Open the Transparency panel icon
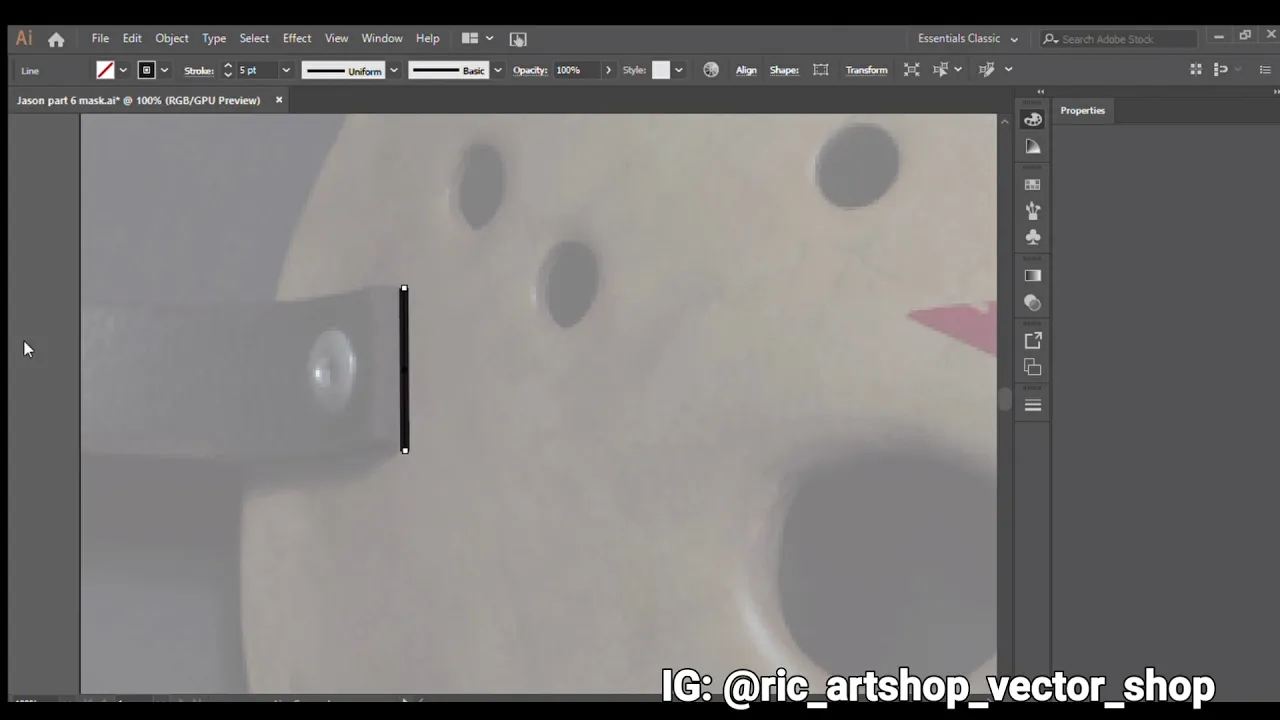The width and height of the screenshot is (1280, 720). [1033, 303]
